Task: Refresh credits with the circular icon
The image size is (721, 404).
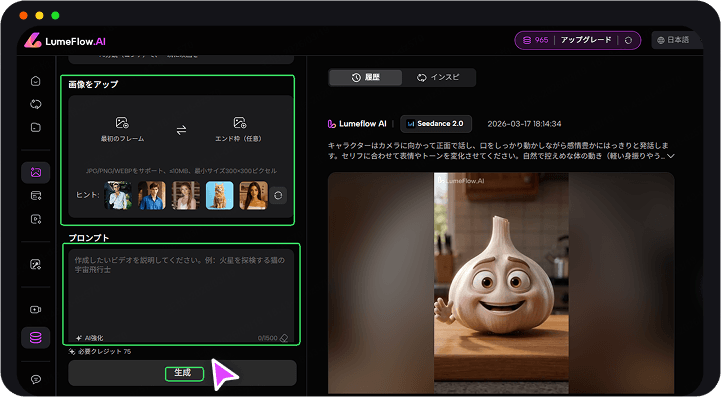Action: 628,40
